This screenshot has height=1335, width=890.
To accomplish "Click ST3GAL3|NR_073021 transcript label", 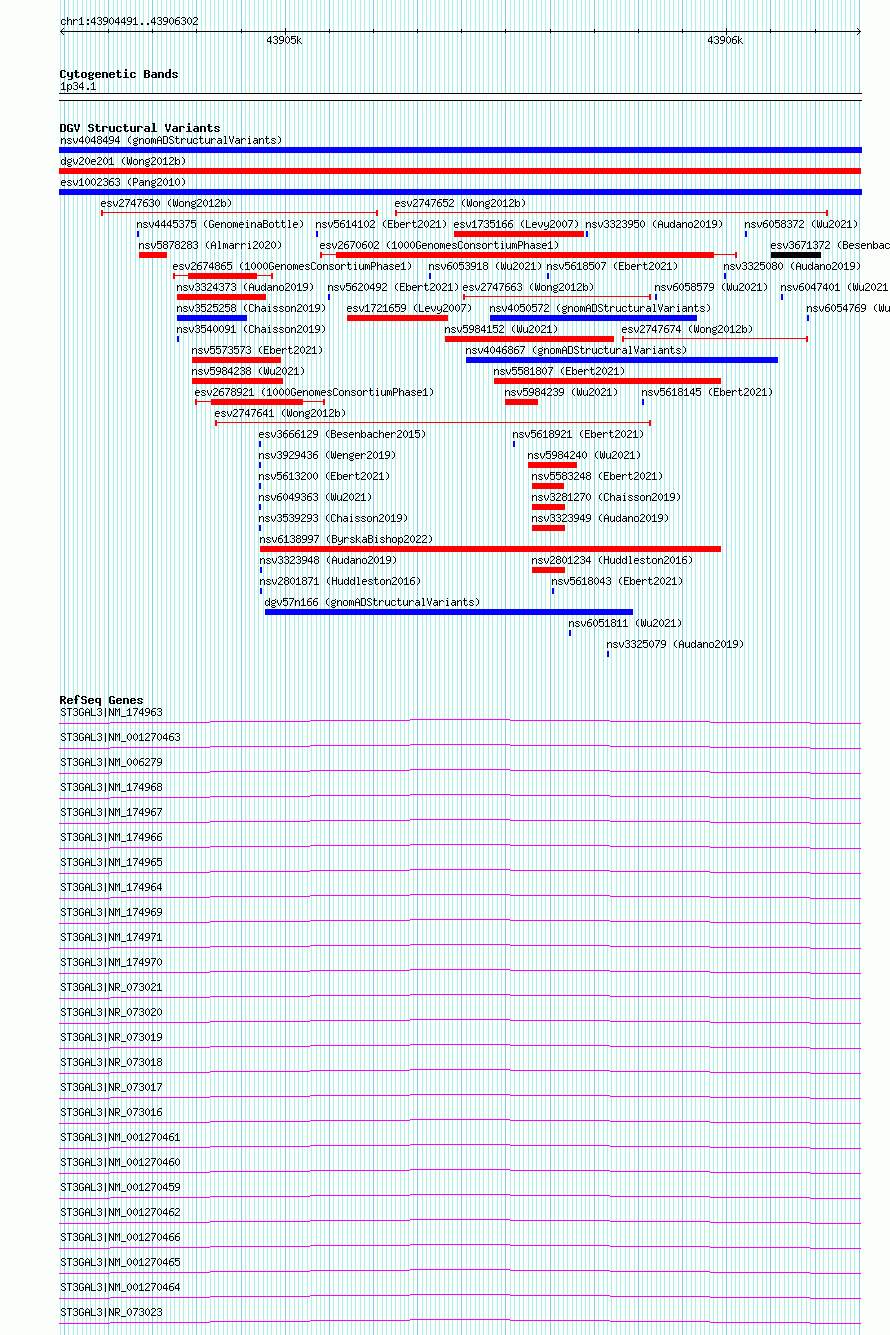I will (x=111, y=987).
